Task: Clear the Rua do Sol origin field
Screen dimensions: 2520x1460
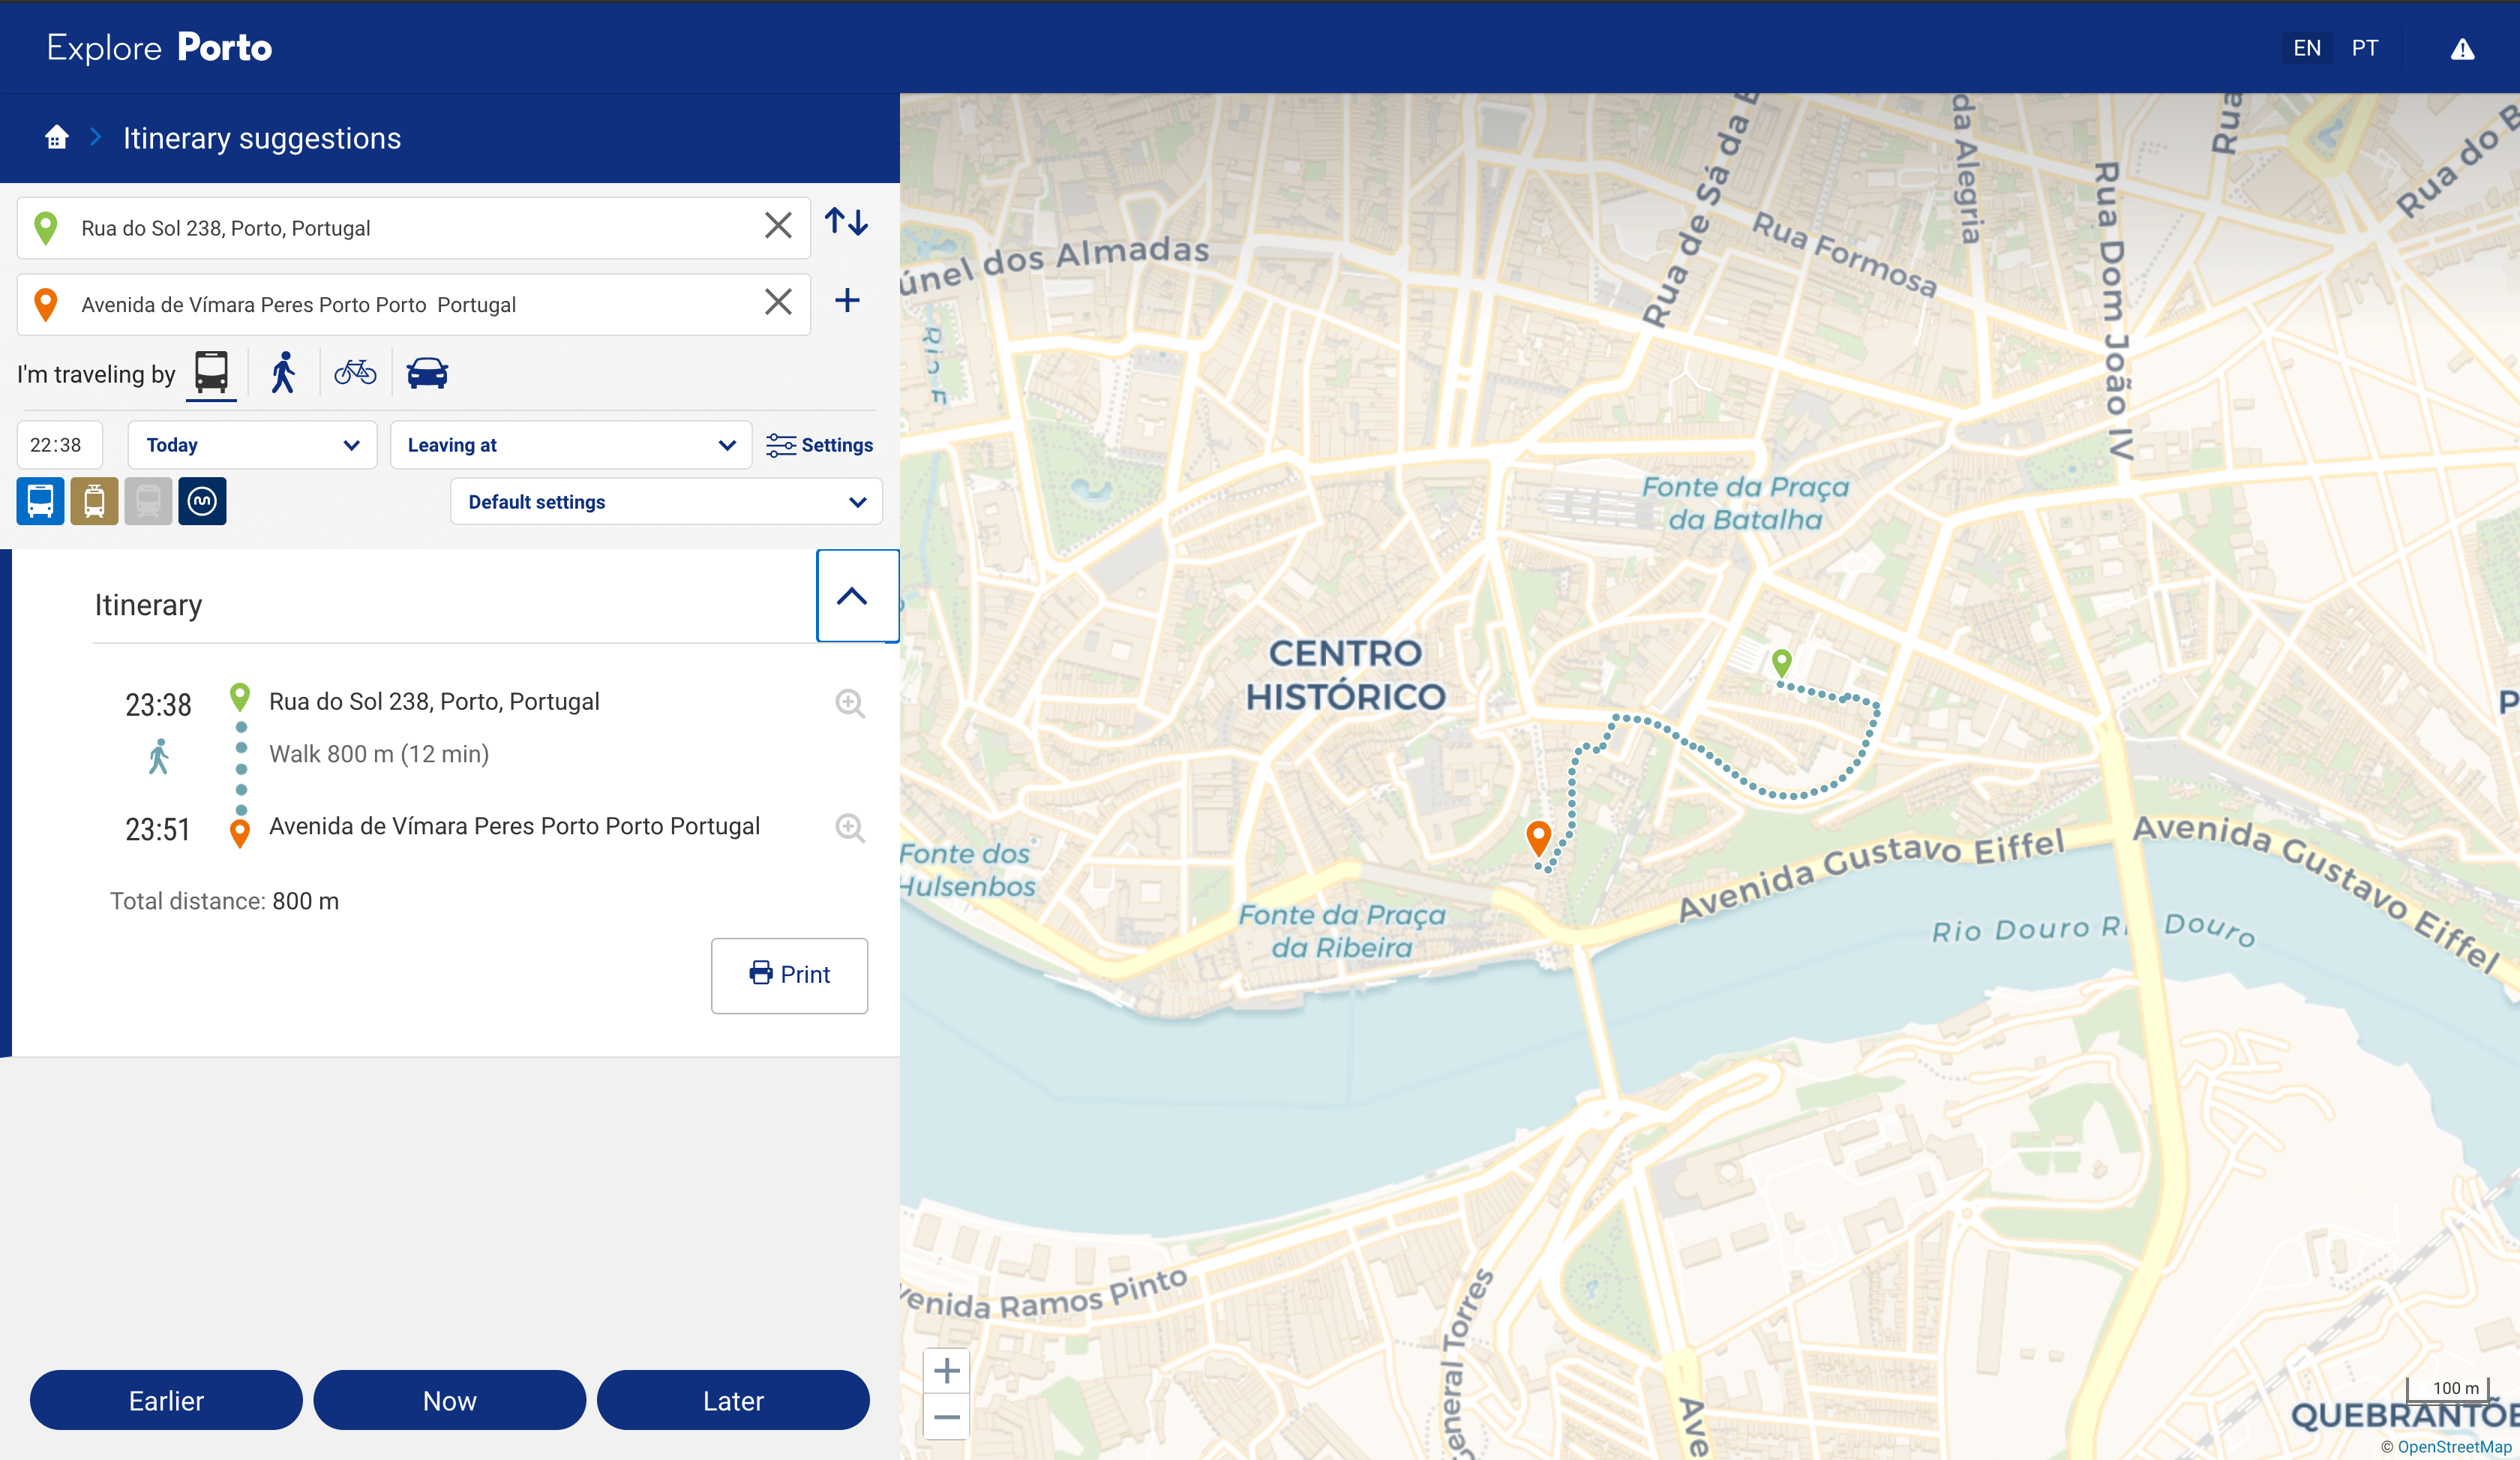Action: (x=778, y=226)
